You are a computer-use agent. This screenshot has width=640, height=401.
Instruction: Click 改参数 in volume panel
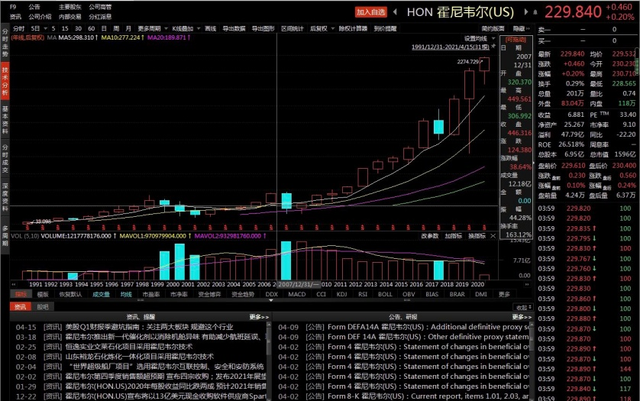coord(429,236)
